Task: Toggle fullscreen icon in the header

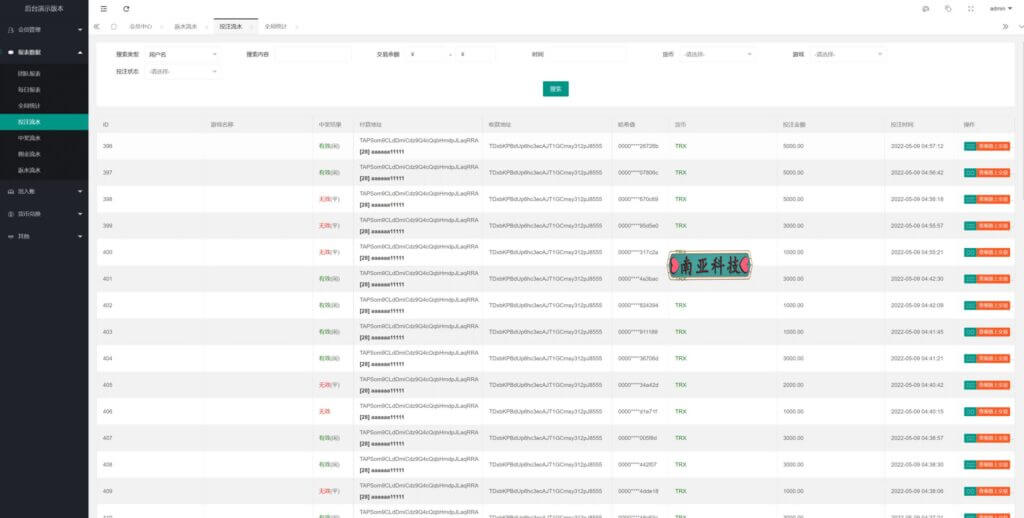Action: 971,9
